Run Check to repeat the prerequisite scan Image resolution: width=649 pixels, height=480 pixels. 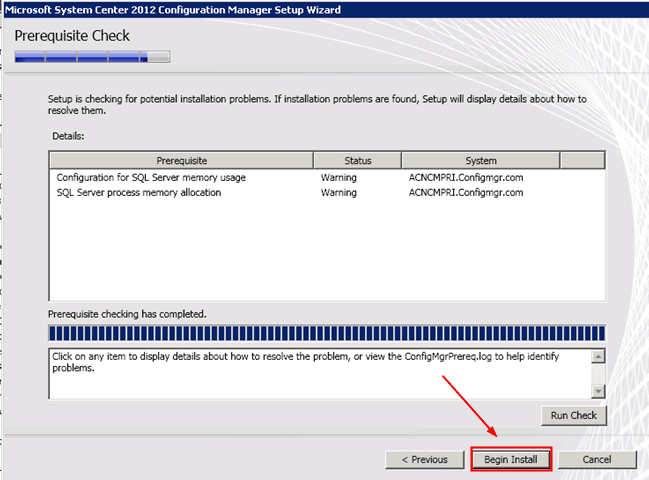point(574,415)
